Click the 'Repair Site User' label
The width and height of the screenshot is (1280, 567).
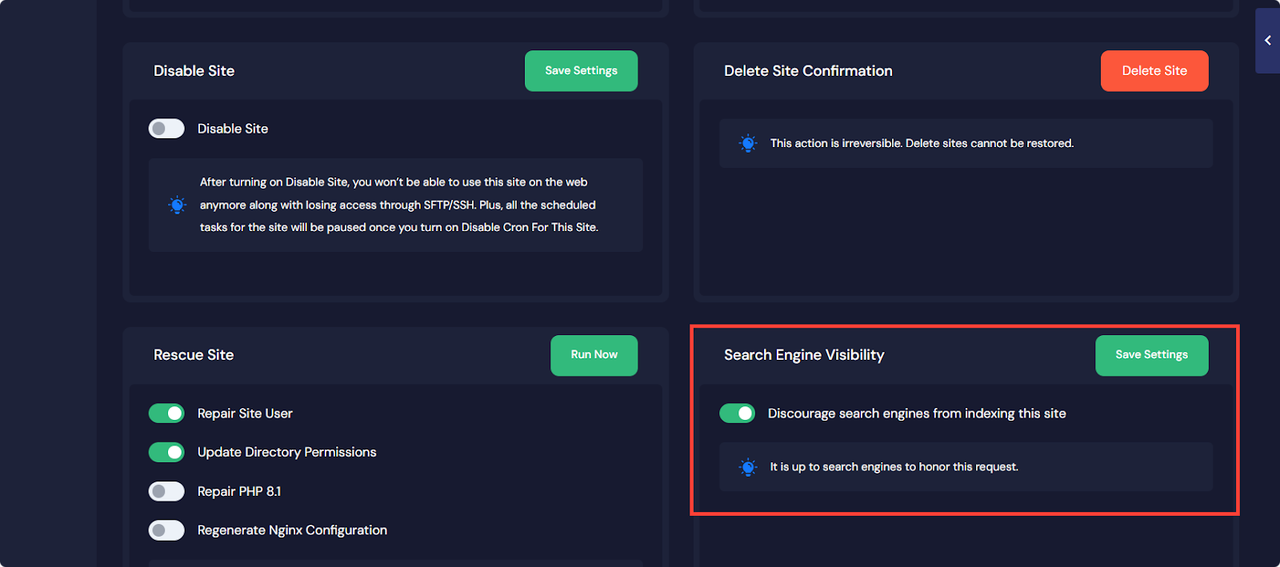(245, 413)
